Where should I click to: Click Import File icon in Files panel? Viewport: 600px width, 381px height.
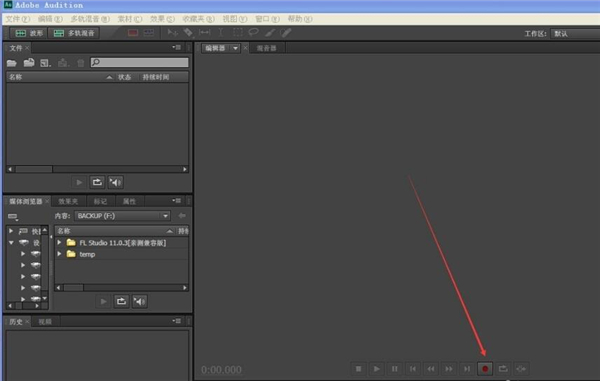point(29,62)
